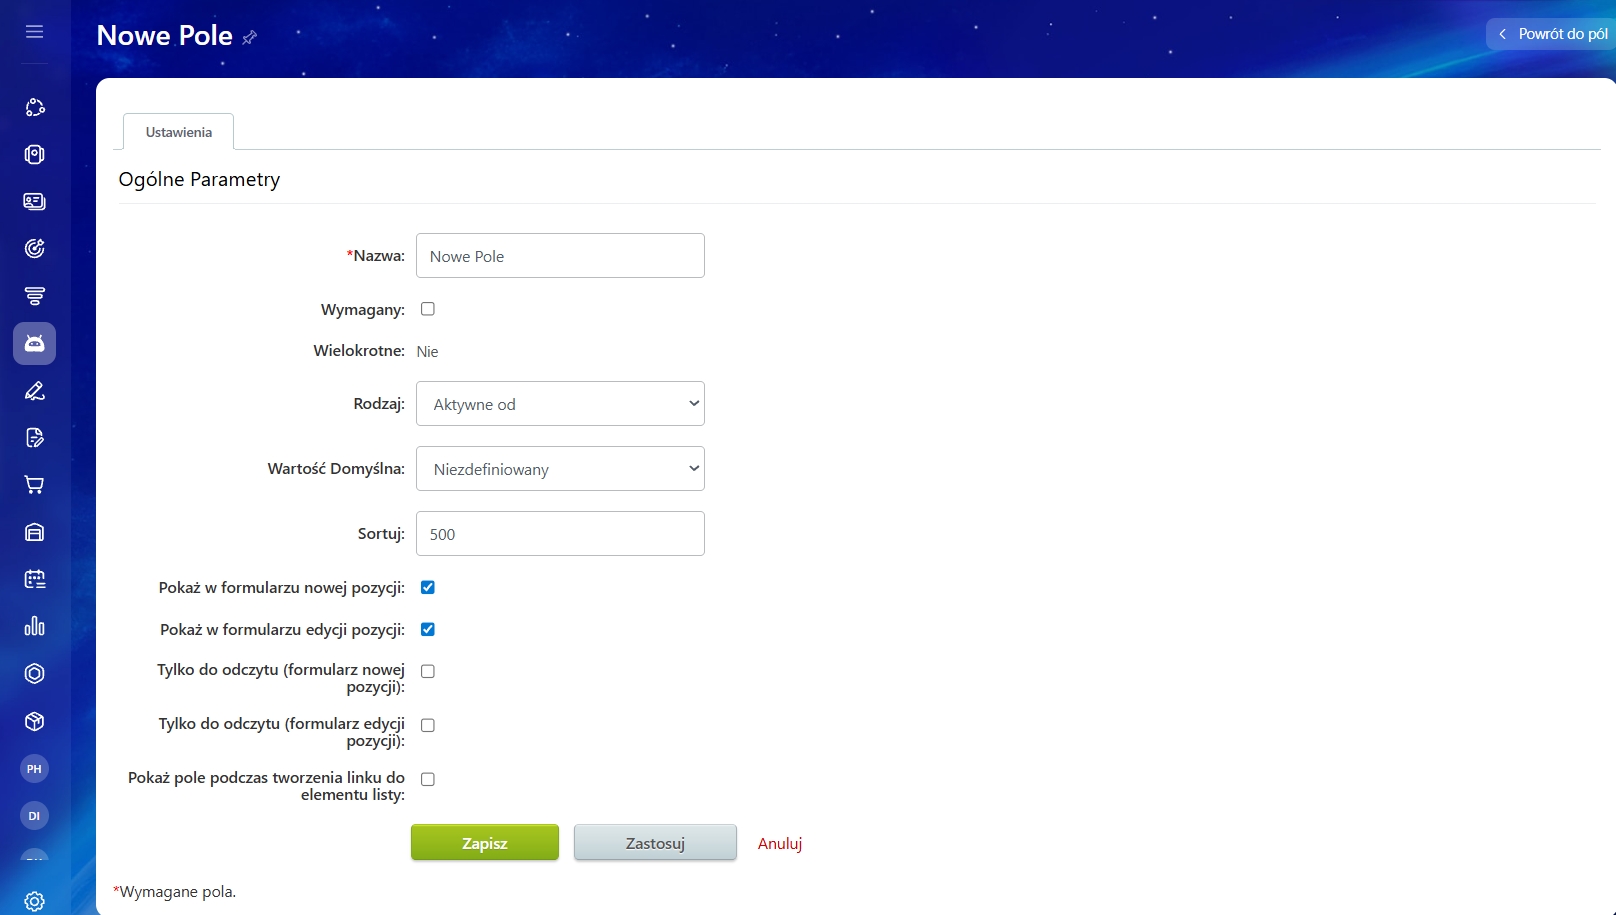Open the collaboration circles icon in the sidebar
Viewport: 1616px width, 915px height.
(x=34, y=107)
